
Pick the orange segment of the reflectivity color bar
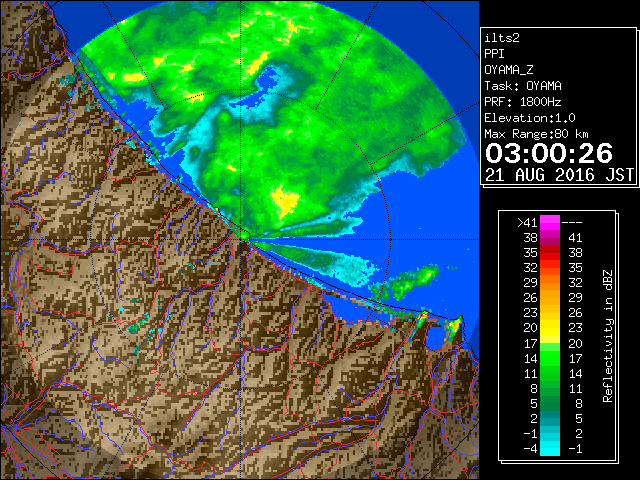[x=549, y=283]
